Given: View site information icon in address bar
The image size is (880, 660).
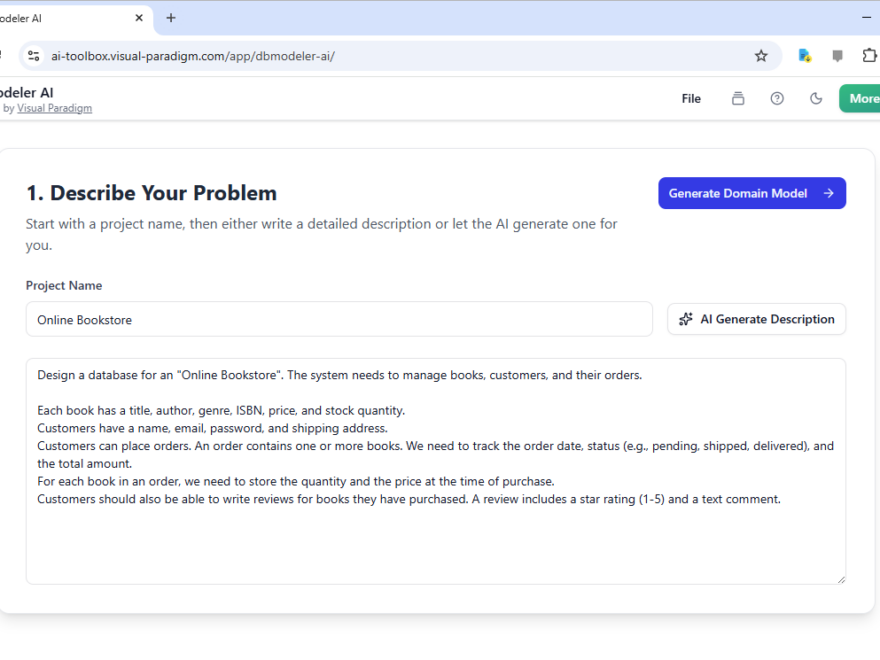Looking at the screenshot, I should tap(33, 56).
